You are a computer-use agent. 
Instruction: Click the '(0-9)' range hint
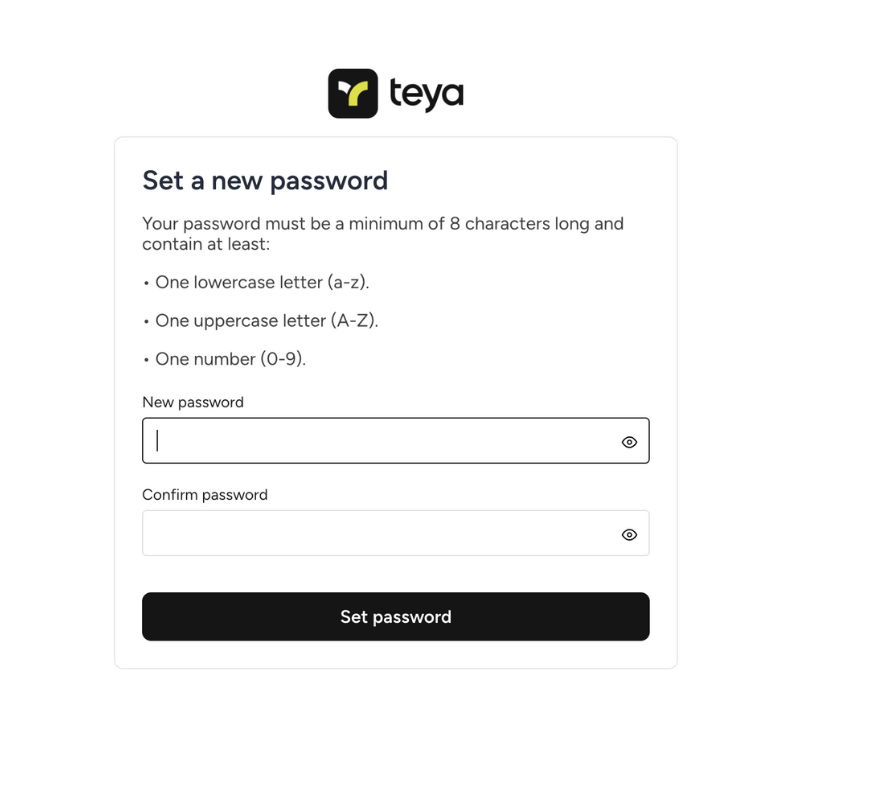coord(283,359)
